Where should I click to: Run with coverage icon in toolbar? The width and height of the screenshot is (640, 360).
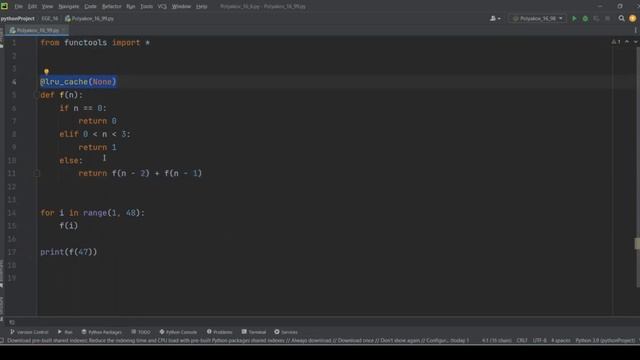(596, 18)
